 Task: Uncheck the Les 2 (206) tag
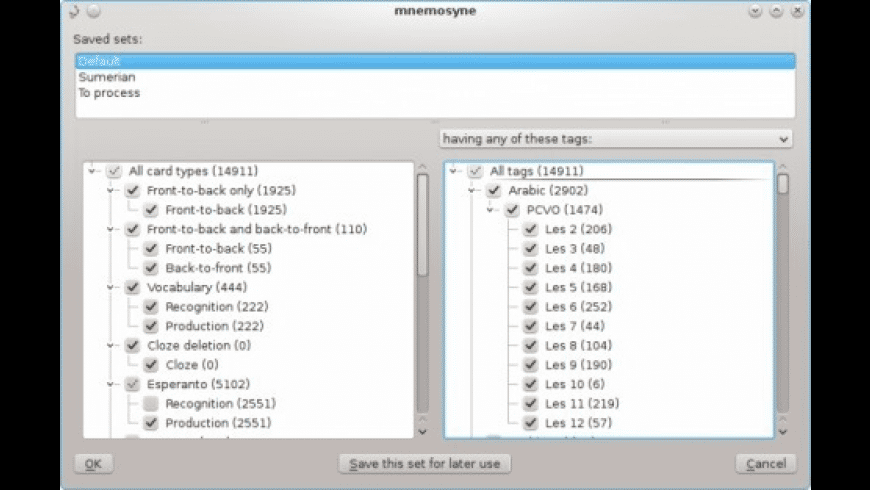pos(530,229)
